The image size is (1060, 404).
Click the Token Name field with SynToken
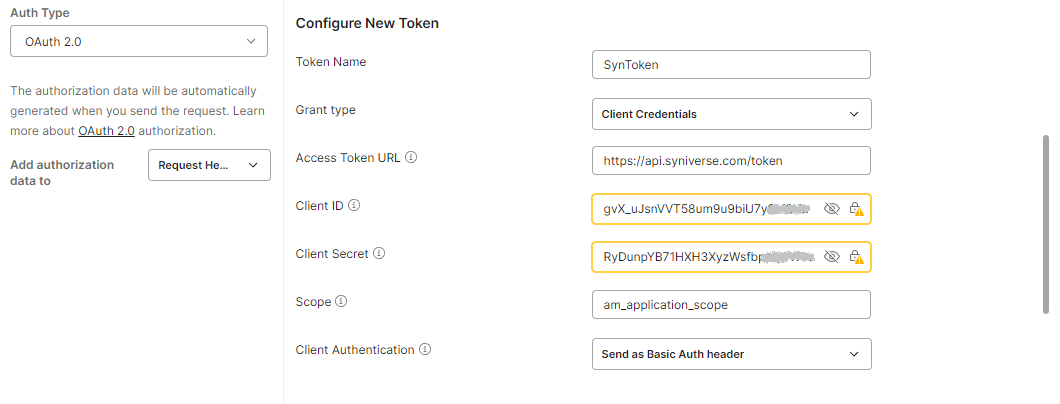tap(731, 65)
